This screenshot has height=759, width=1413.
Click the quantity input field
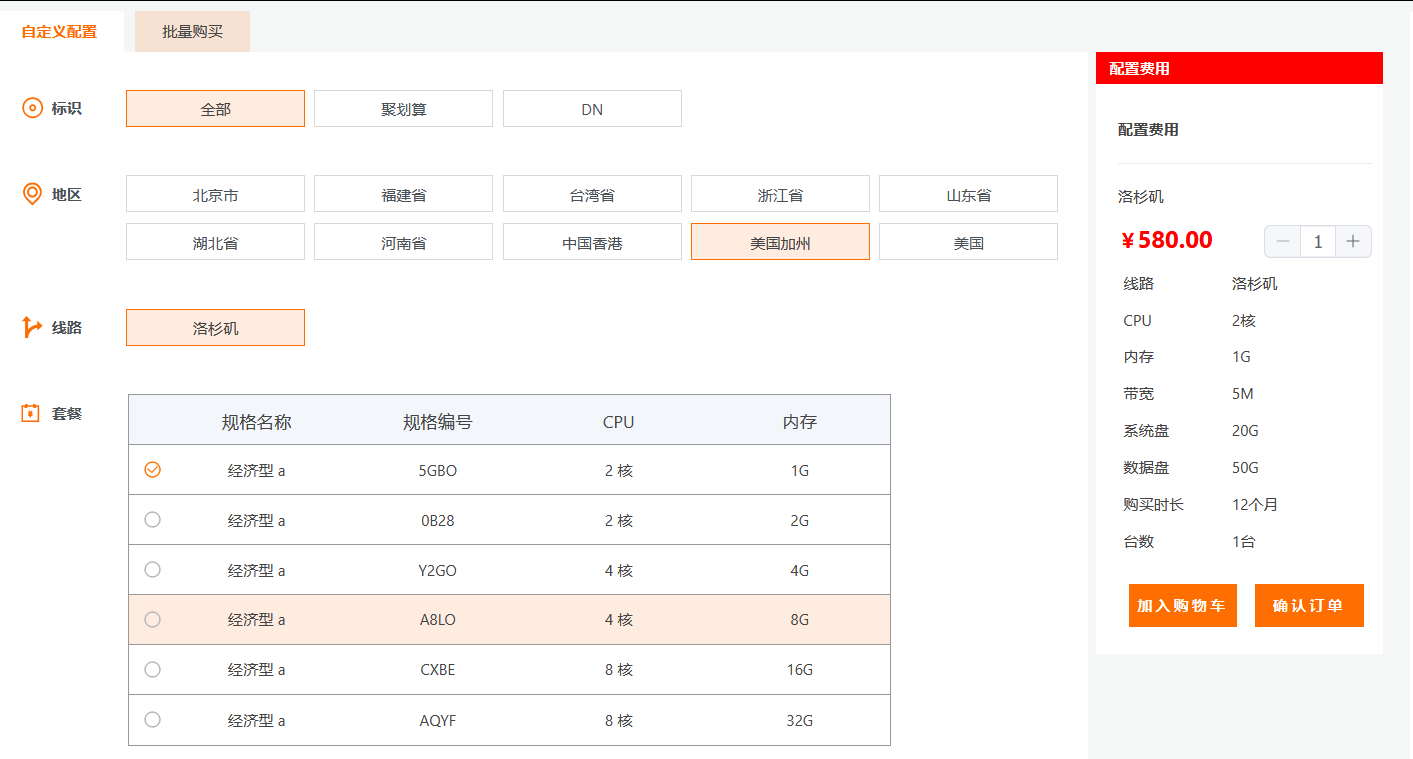(1318, 241)
